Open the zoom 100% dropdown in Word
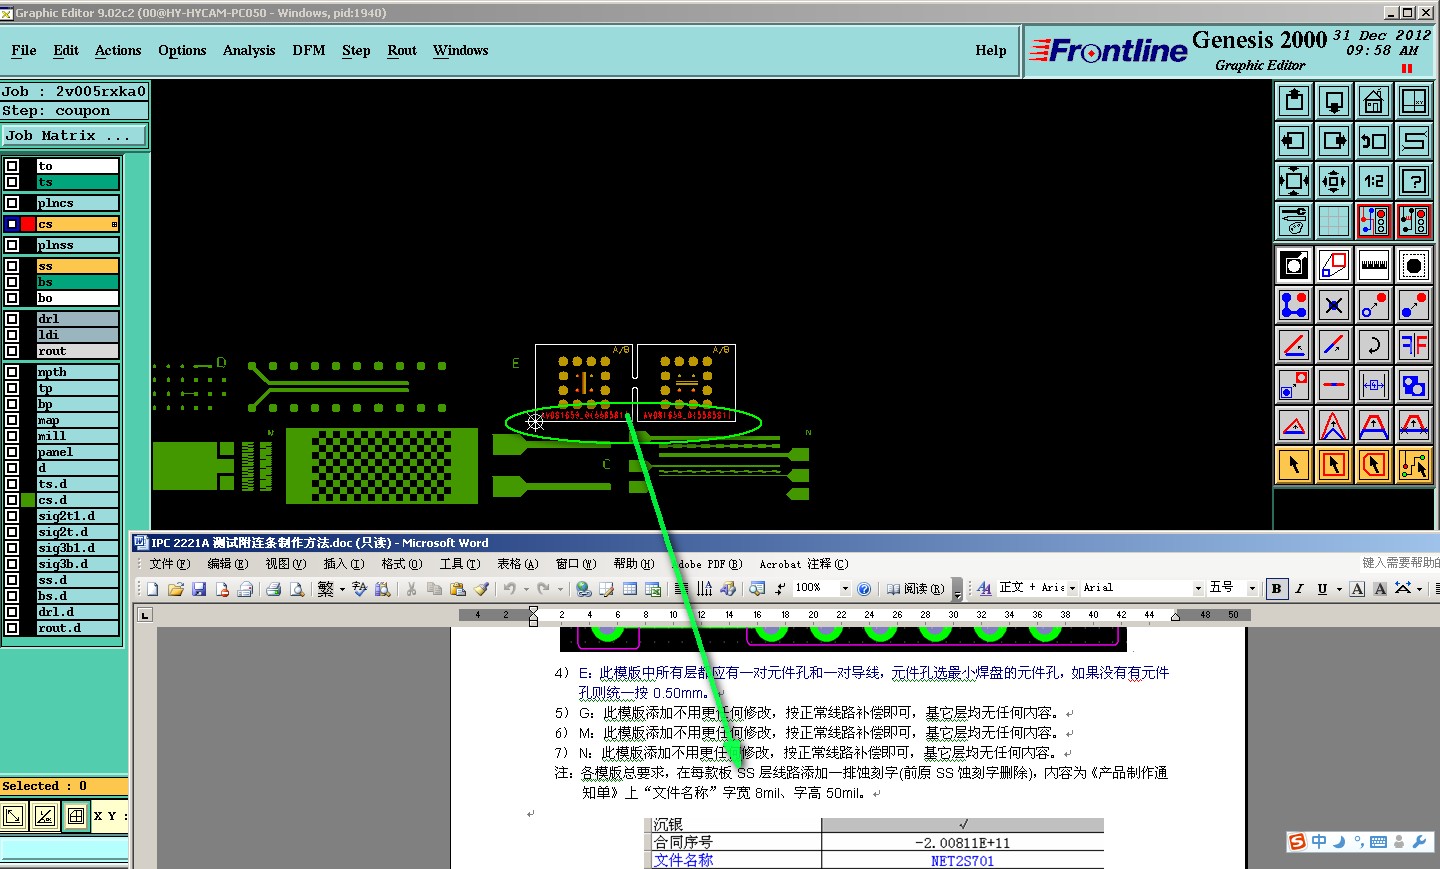The height and width of the screenshot is (869, 1440). click(x=845, y=589)
